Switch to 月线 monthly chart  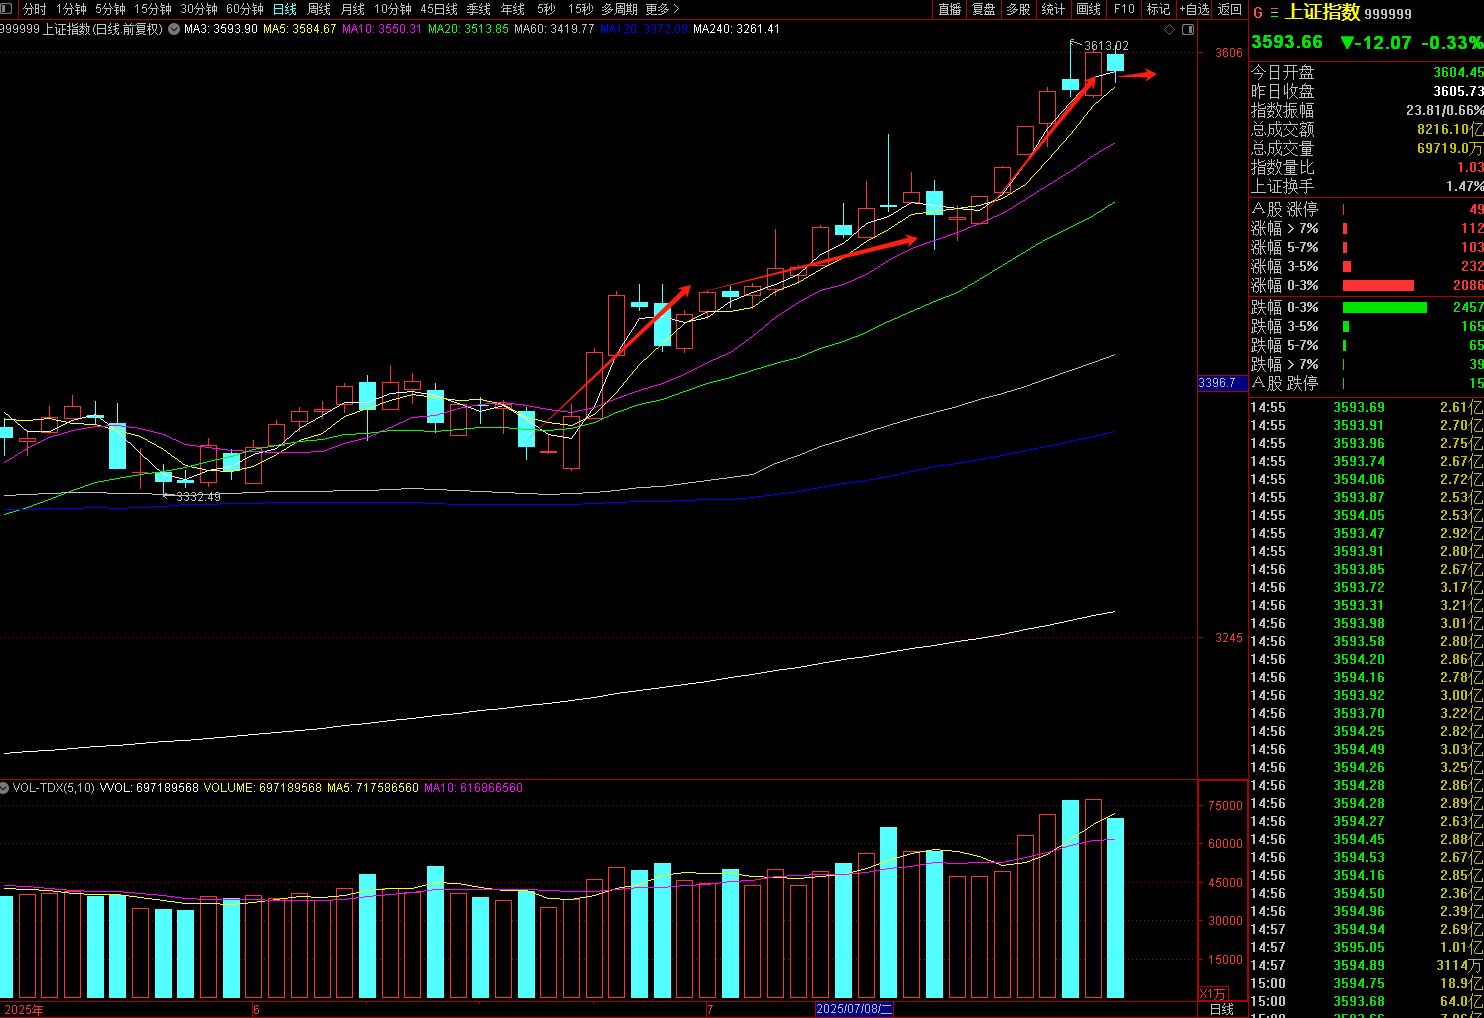point(353,9)
